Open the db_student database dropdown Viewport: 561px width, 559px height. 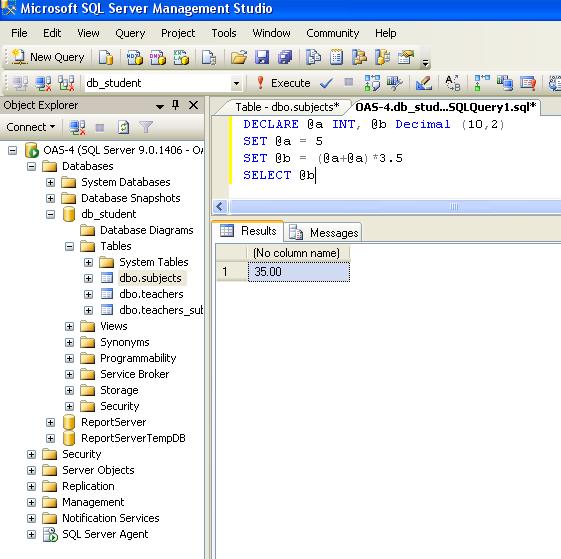[236, 84]
